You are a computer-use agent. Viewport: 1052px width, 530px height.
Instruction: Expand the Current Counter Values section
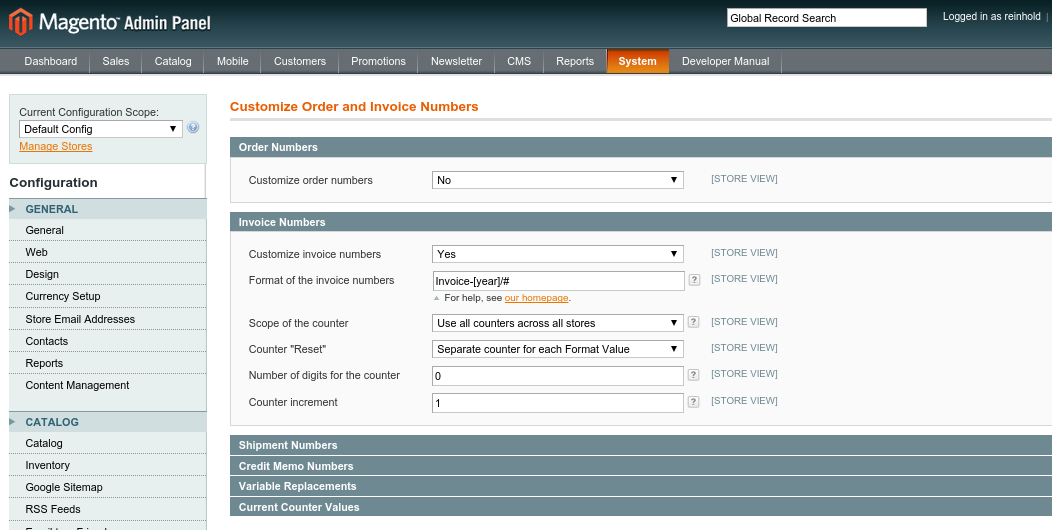pos(299,507)
